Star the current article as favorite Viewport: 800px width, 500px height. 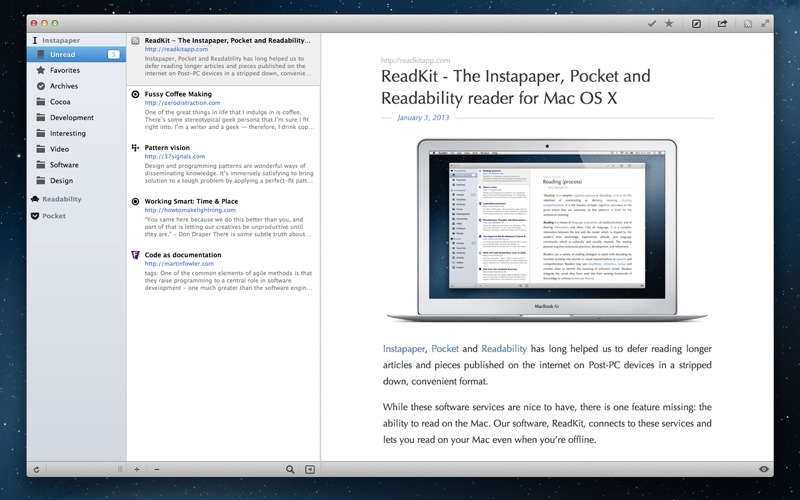click(668, 22)
